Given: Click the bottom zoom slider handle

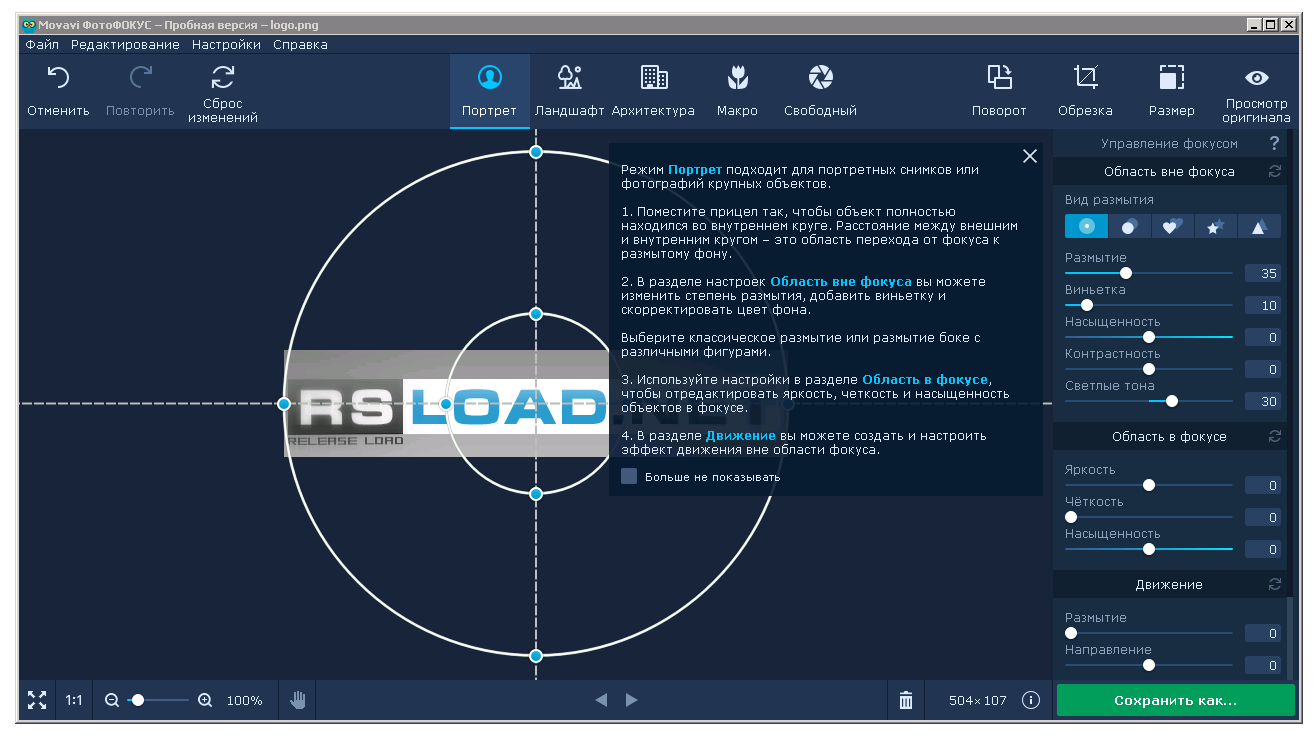Looking at the screenshot, I should 138,700.
